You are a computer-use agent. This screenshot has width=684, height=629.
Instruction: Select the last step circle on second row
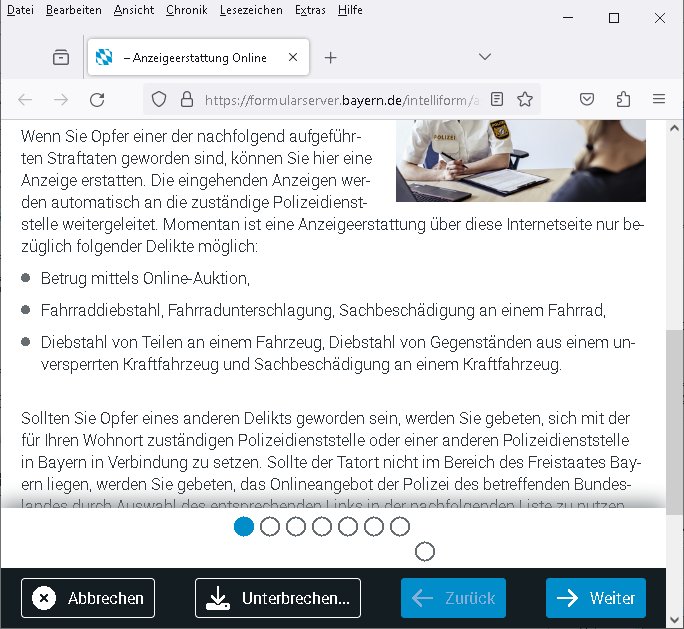(x=425, y=551)
